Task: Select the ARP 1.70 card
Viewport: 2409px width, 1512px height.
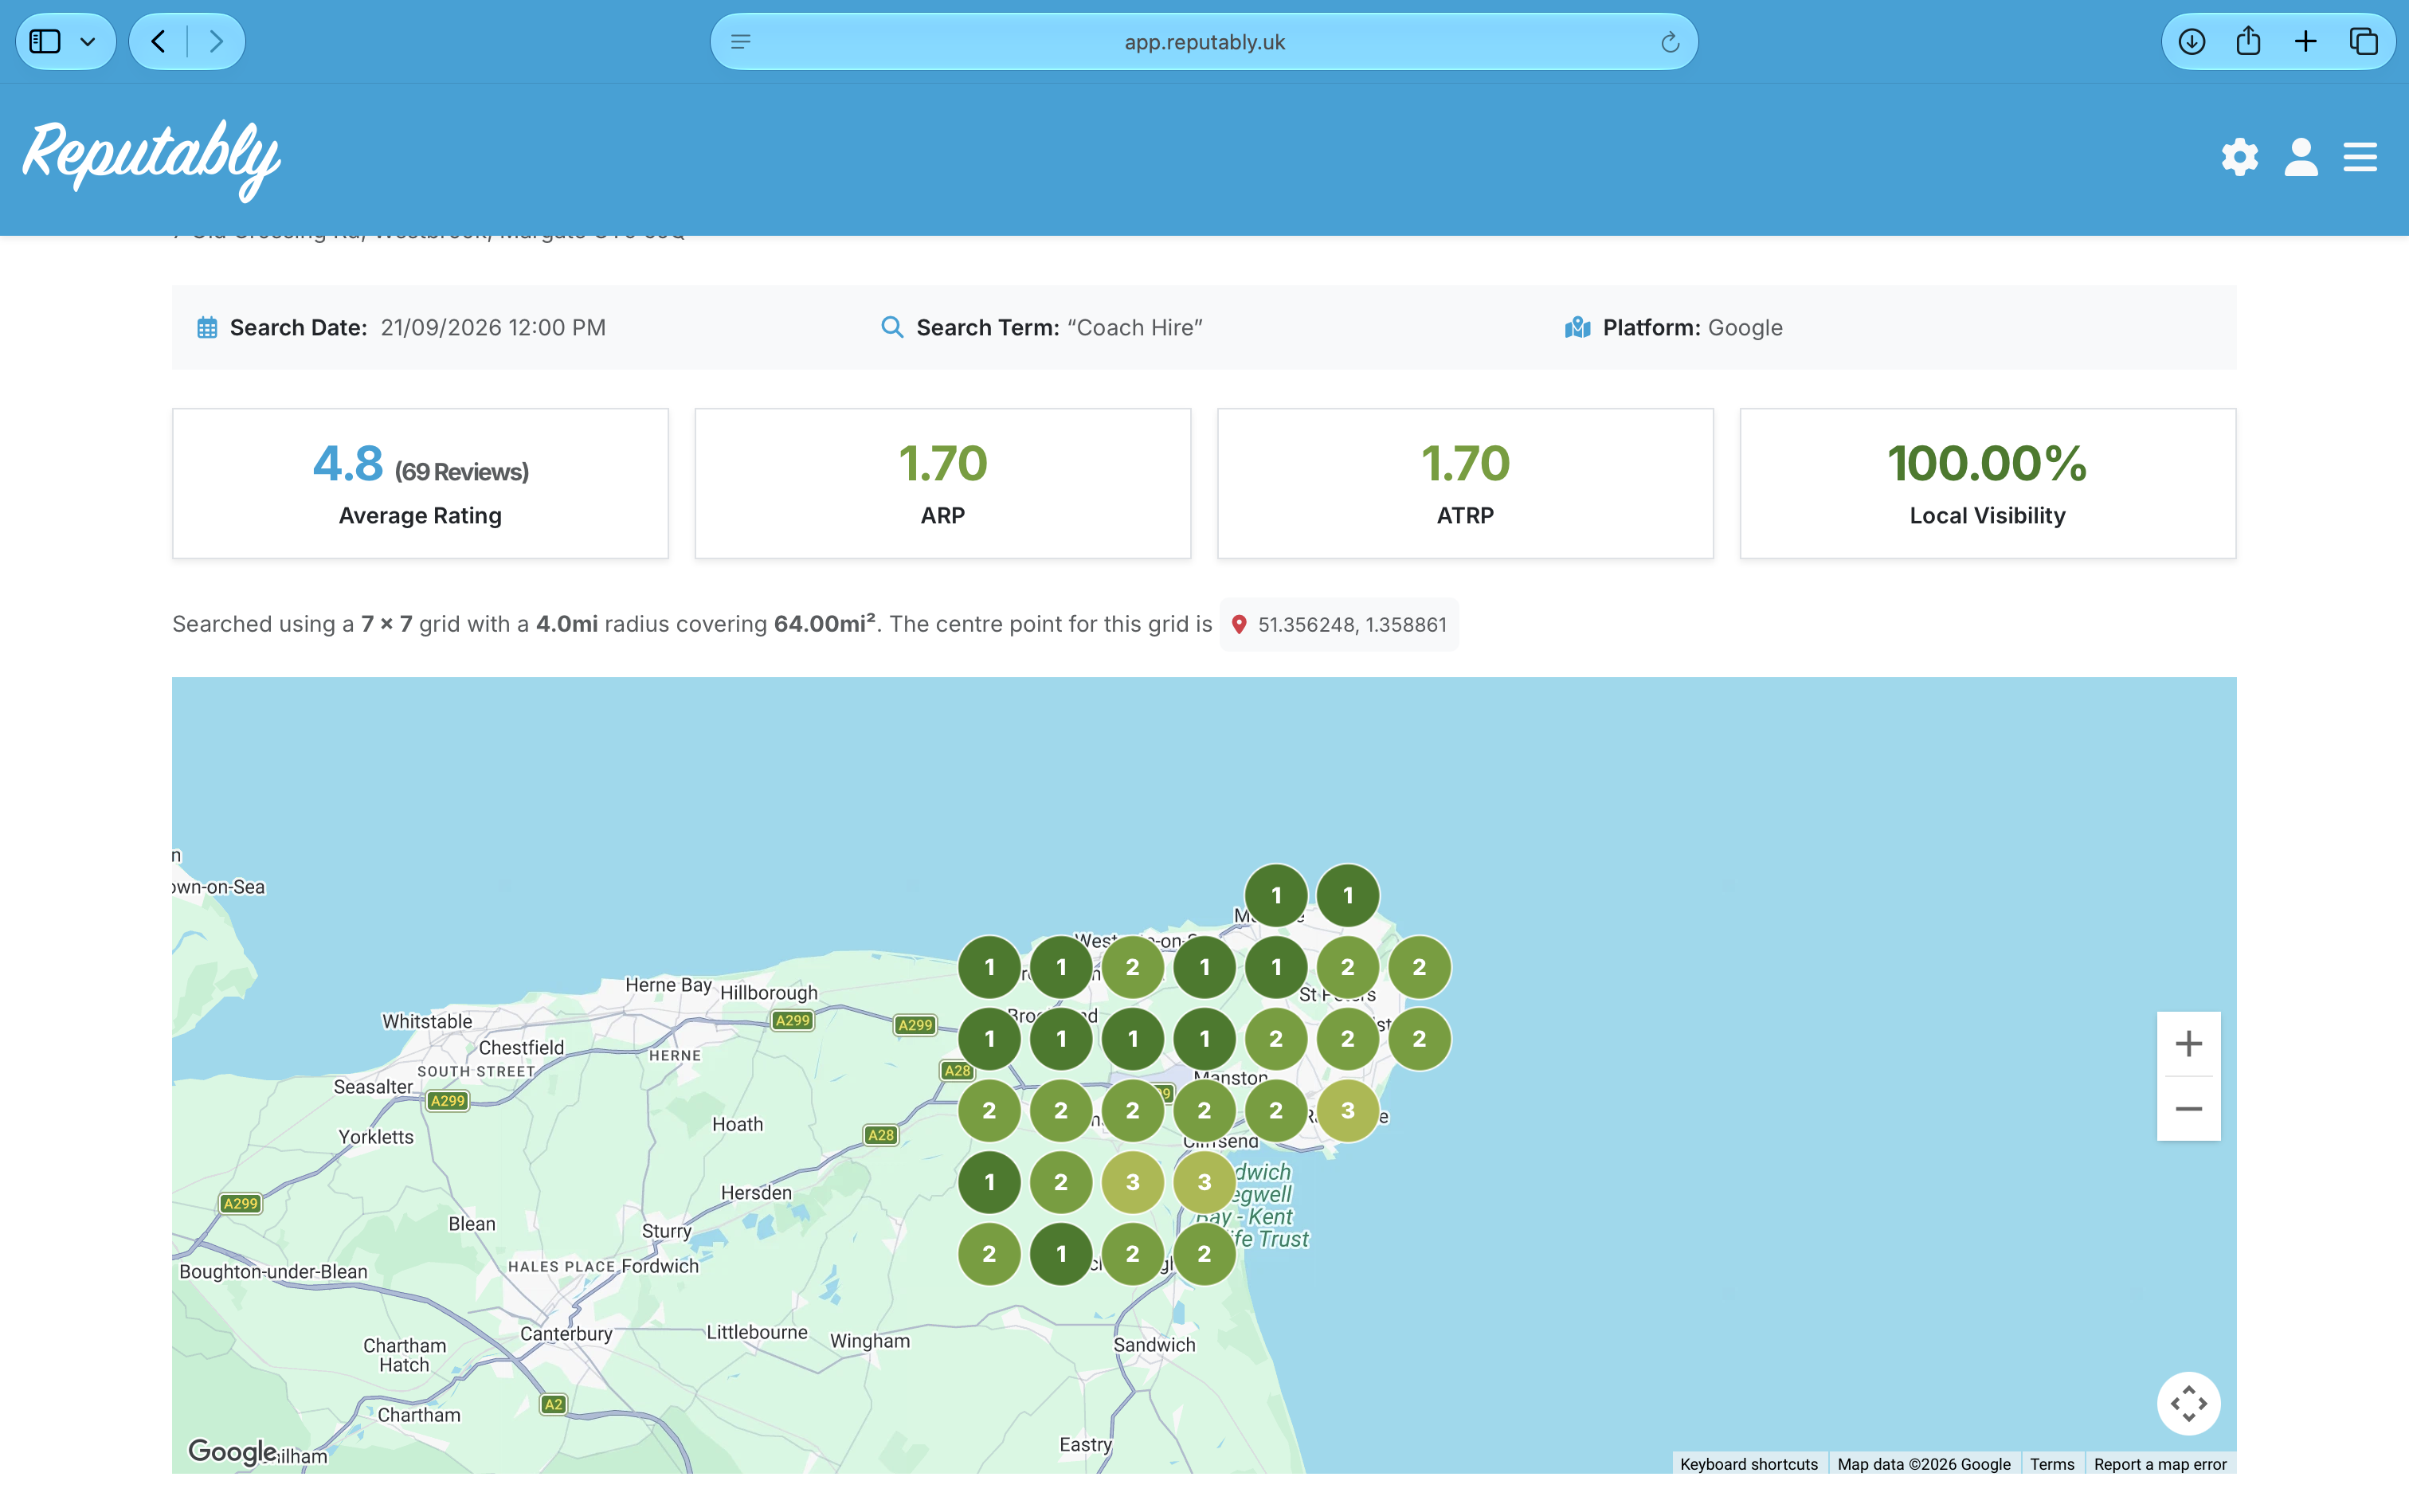Action: click(x=942, y=483)
